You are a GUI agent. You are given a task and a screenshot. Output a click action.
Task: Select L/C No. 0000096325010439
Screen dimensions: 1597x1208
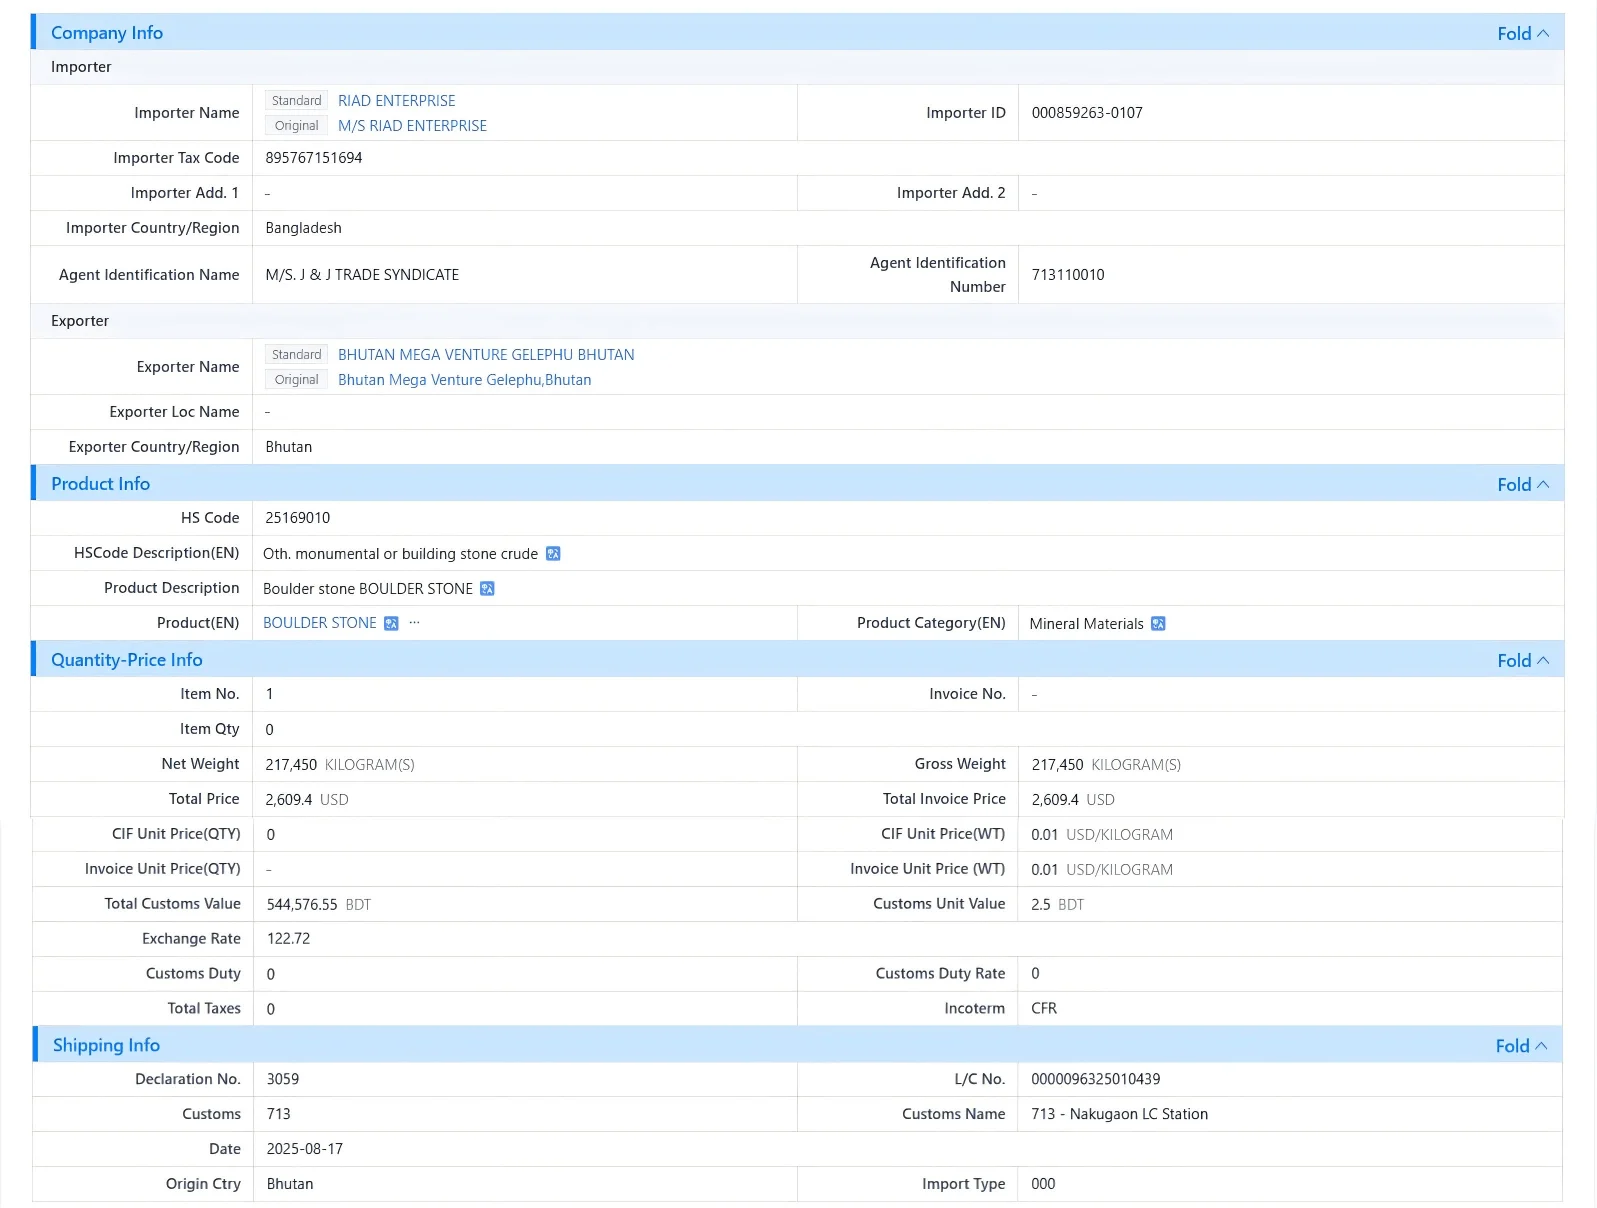(1095, 1079)
